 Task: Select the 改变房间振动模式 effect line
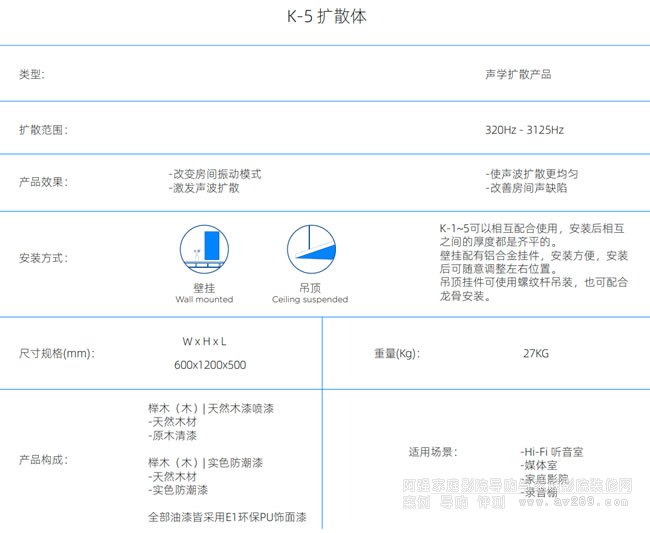[x=215, y=174]
